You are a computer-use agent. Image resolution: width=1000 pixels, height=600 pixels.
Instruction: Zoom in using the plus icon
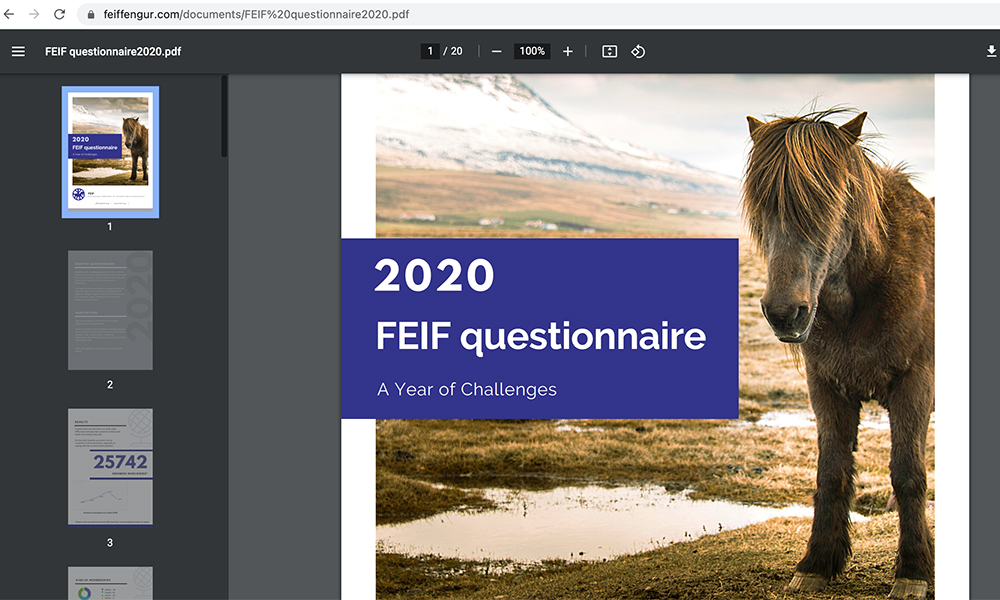click(568, 51)
